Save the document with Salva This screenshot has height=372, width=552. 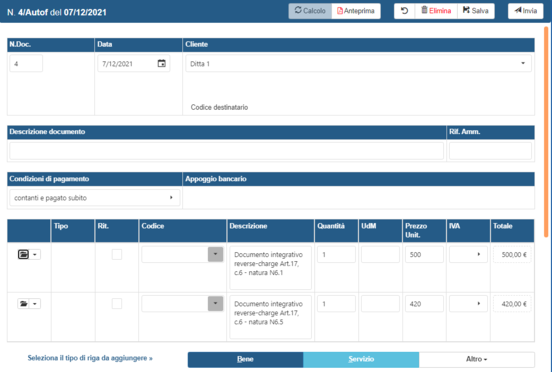coord(476,11)
